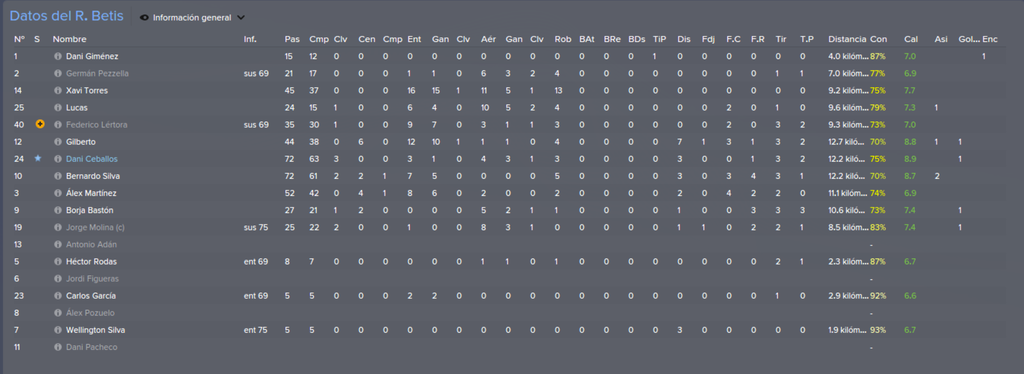Sort by the Distancia column header
This screenshot has width=1024, height=374.
click(x=847, y=39)
